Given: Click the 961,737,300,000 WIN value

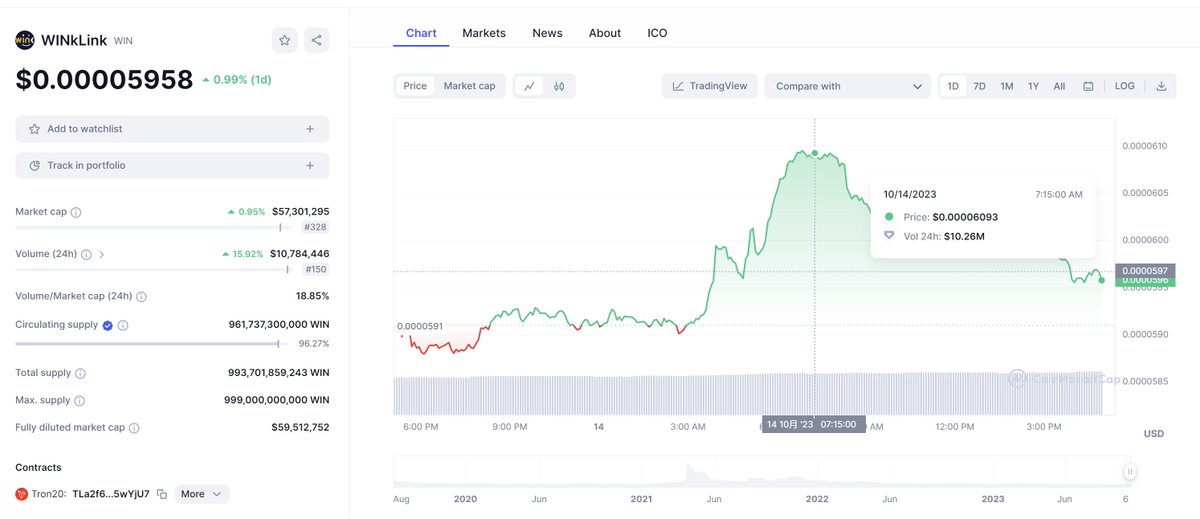Looking at the screenshot, I should tap(279, 325).
